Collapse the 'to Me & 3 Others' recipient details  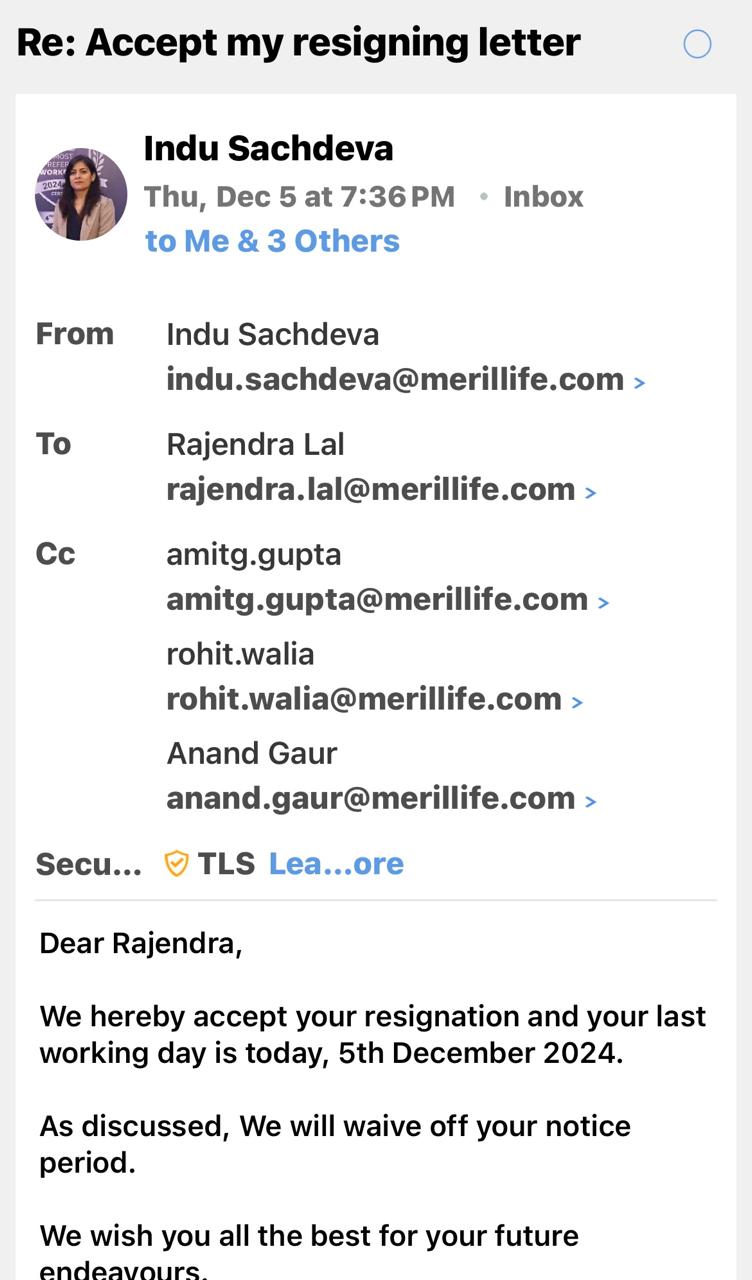pyautogui.click(x=272, y=241)
